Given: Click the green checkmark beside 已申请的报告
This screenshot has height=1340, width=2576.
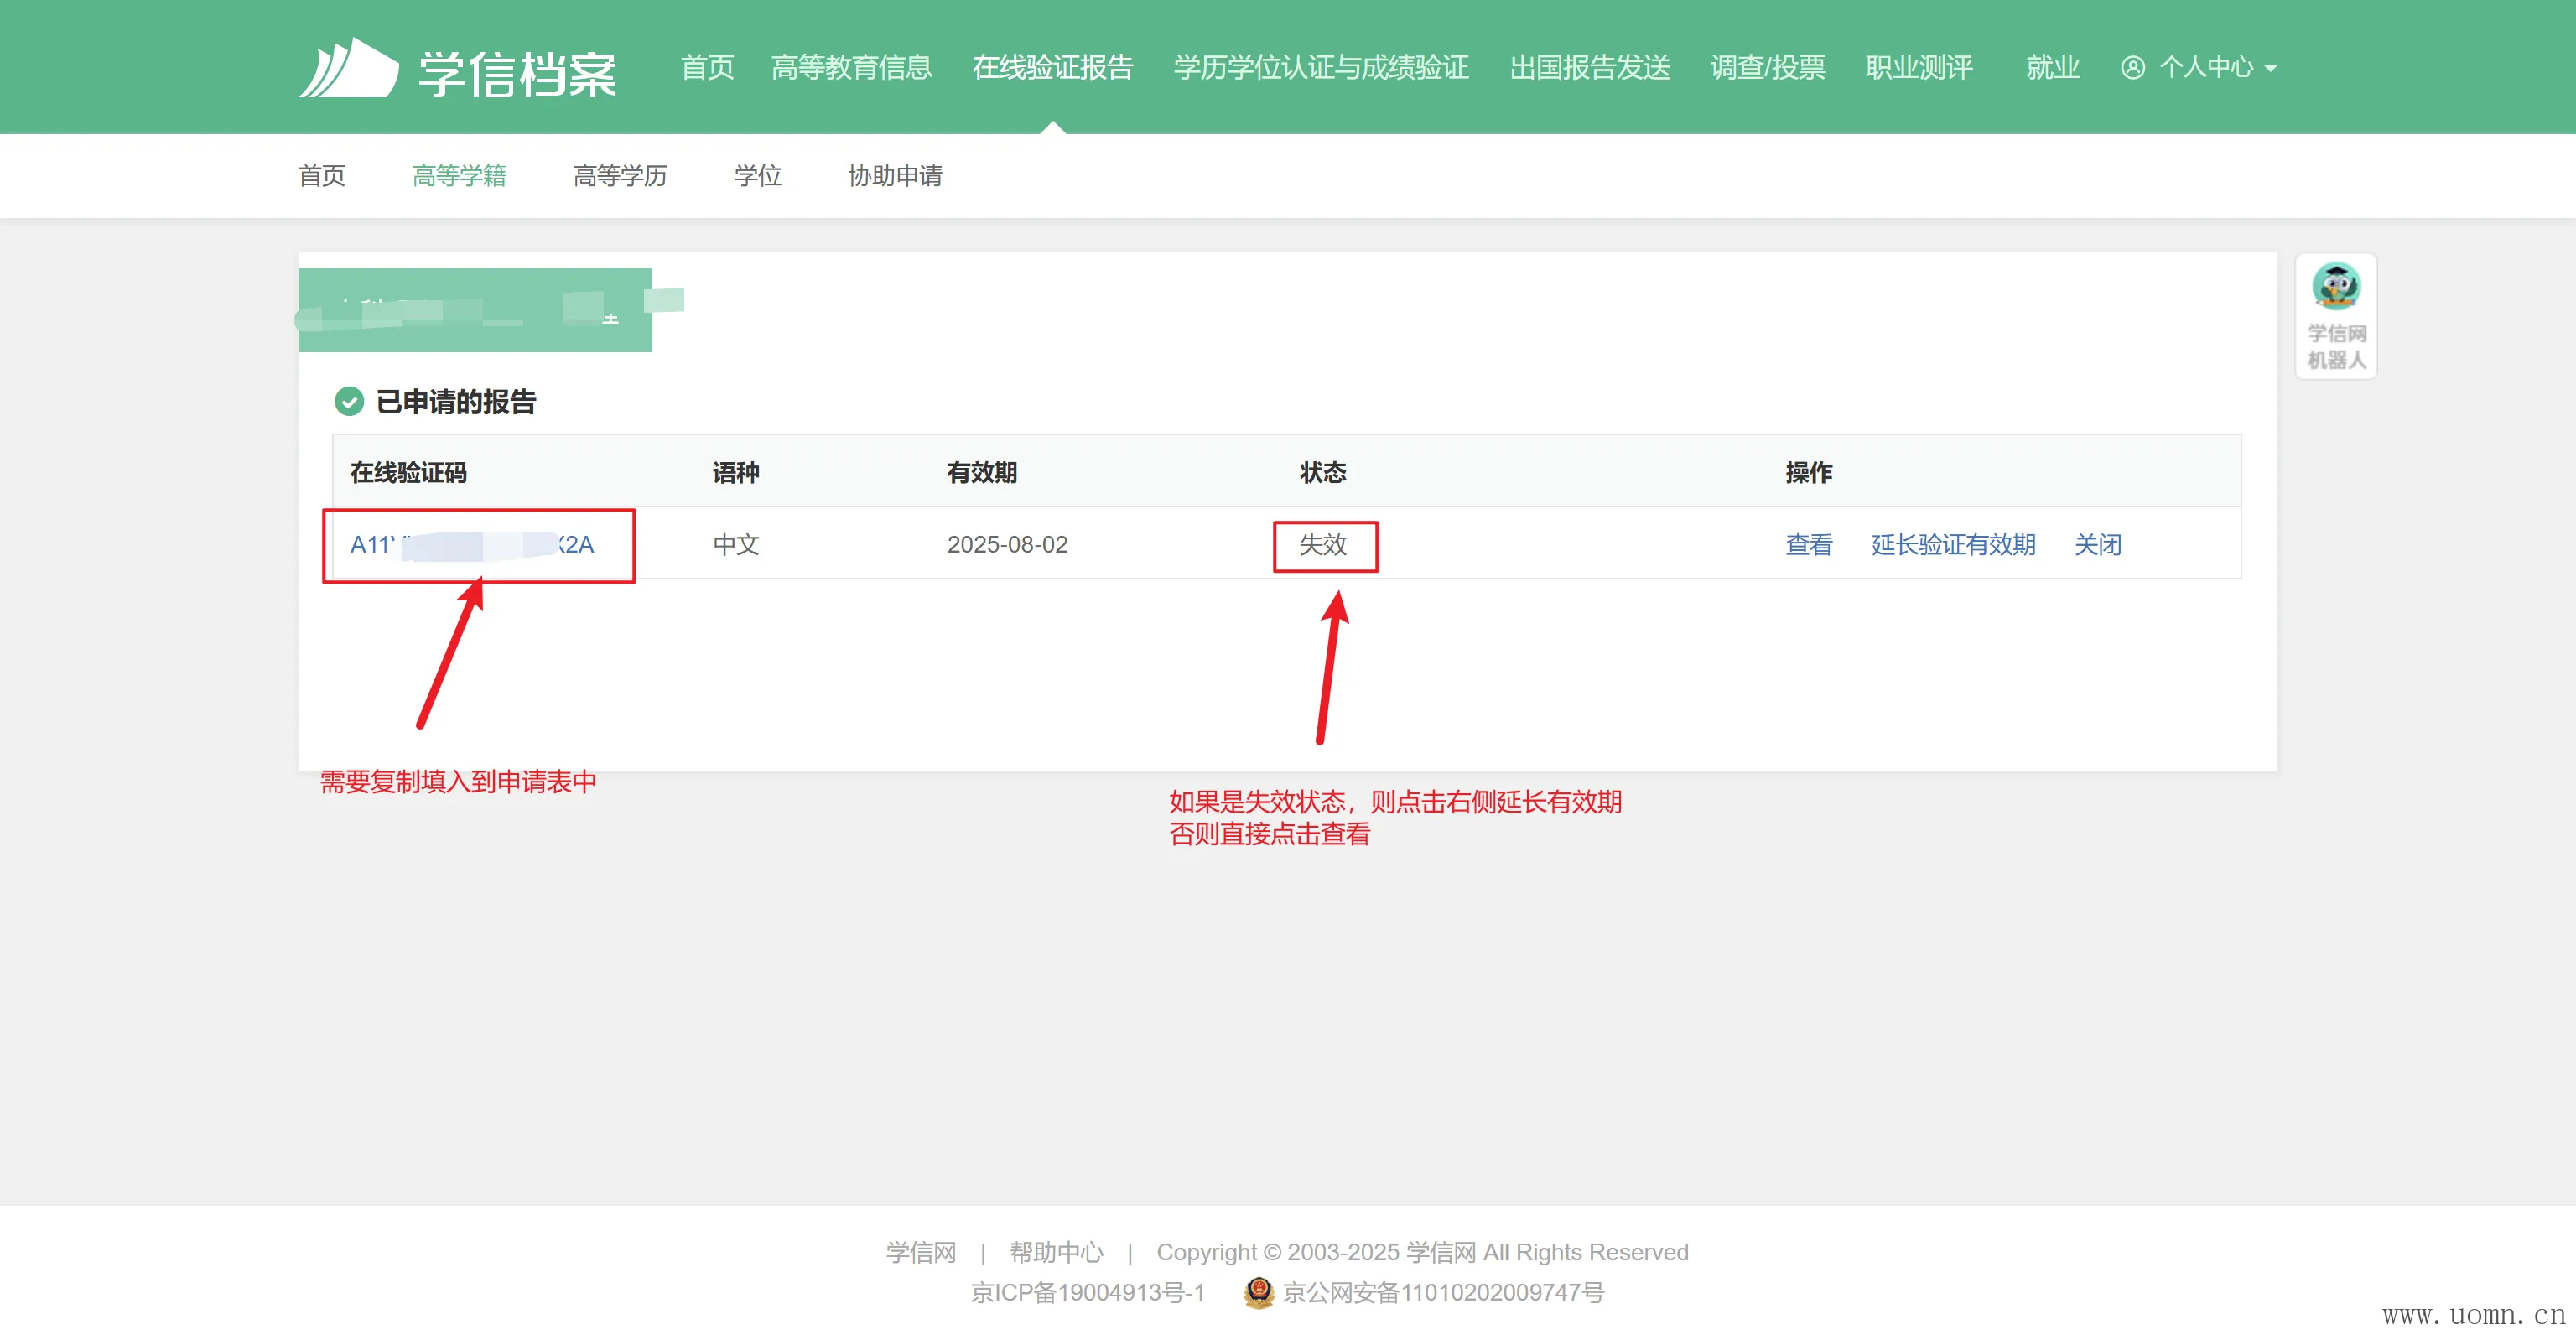Looking at the screenshot, I should (348, 402).
